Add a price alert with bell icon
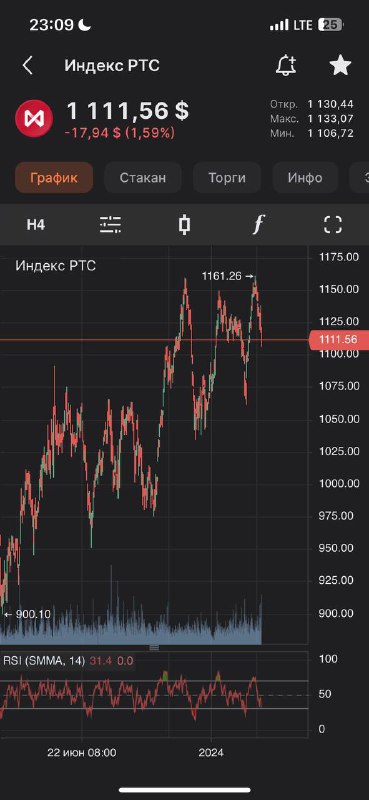This screenshot has height=800, width=369. point(286,65)
